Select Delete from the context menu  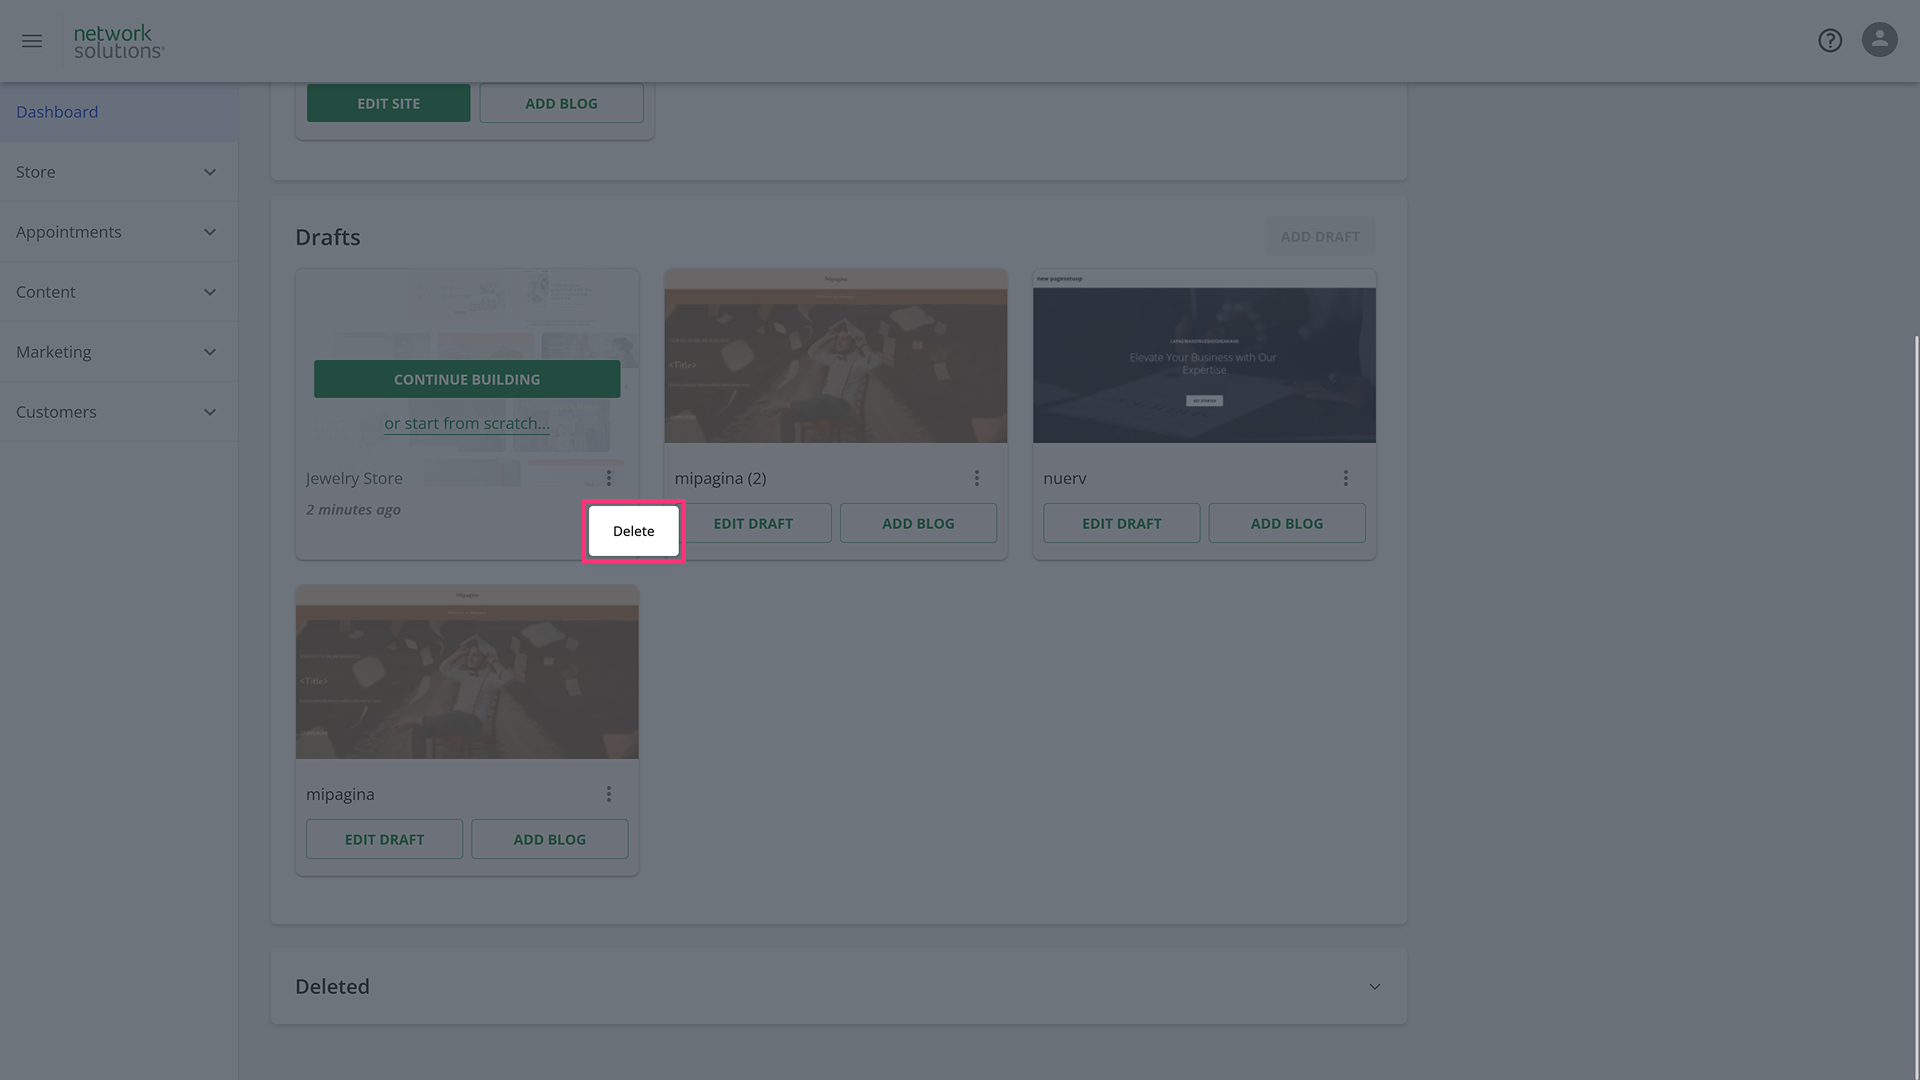[x=633, y=531]
